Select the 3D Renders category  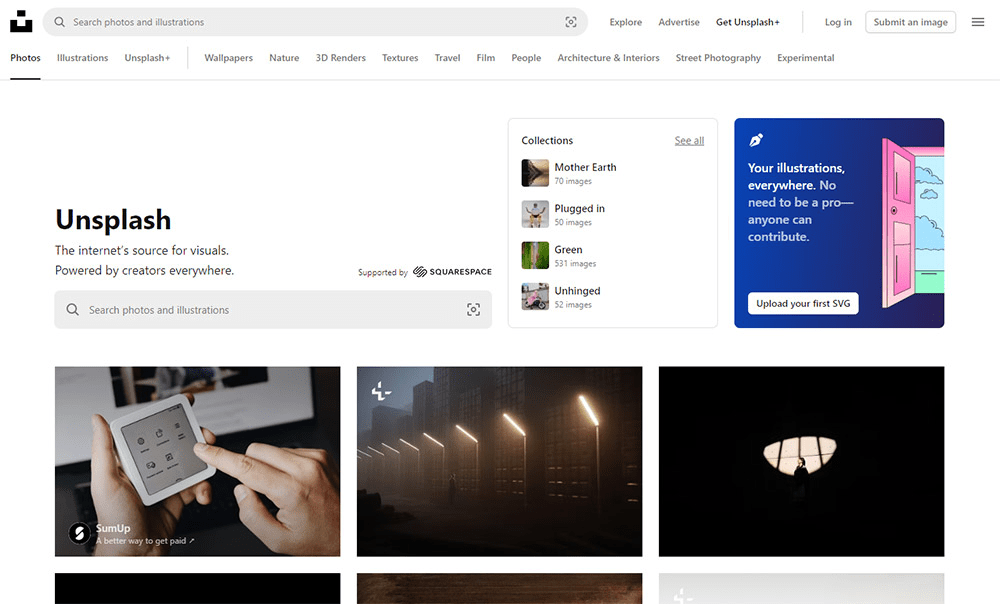[x=340, y=58]
